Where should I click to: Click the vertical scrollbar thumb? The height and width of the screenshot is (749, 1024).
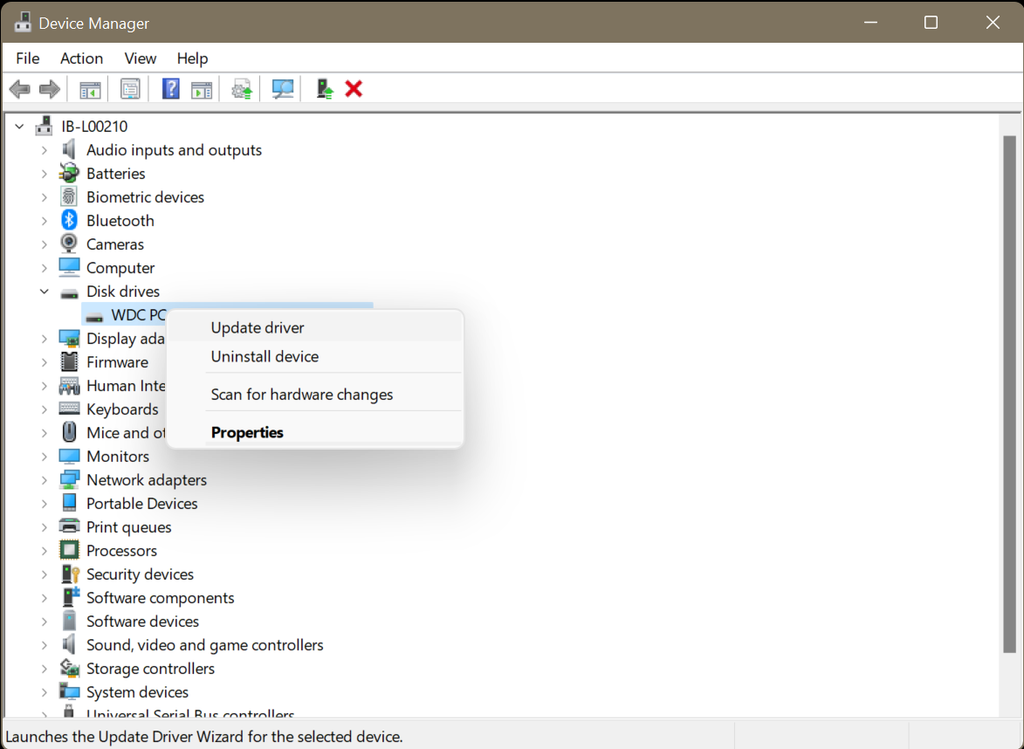tap(1010, 393)
